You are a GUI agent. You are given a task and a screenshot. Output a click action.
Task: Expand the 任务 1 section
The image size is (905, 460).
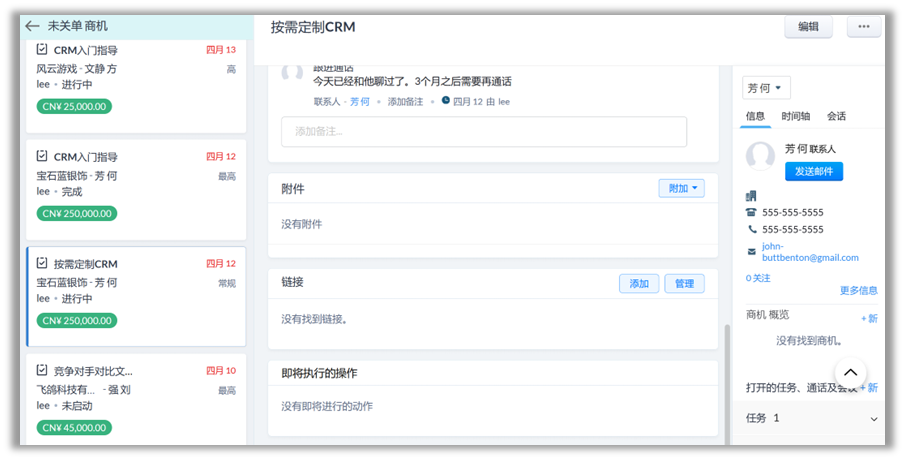click(873, 418)
